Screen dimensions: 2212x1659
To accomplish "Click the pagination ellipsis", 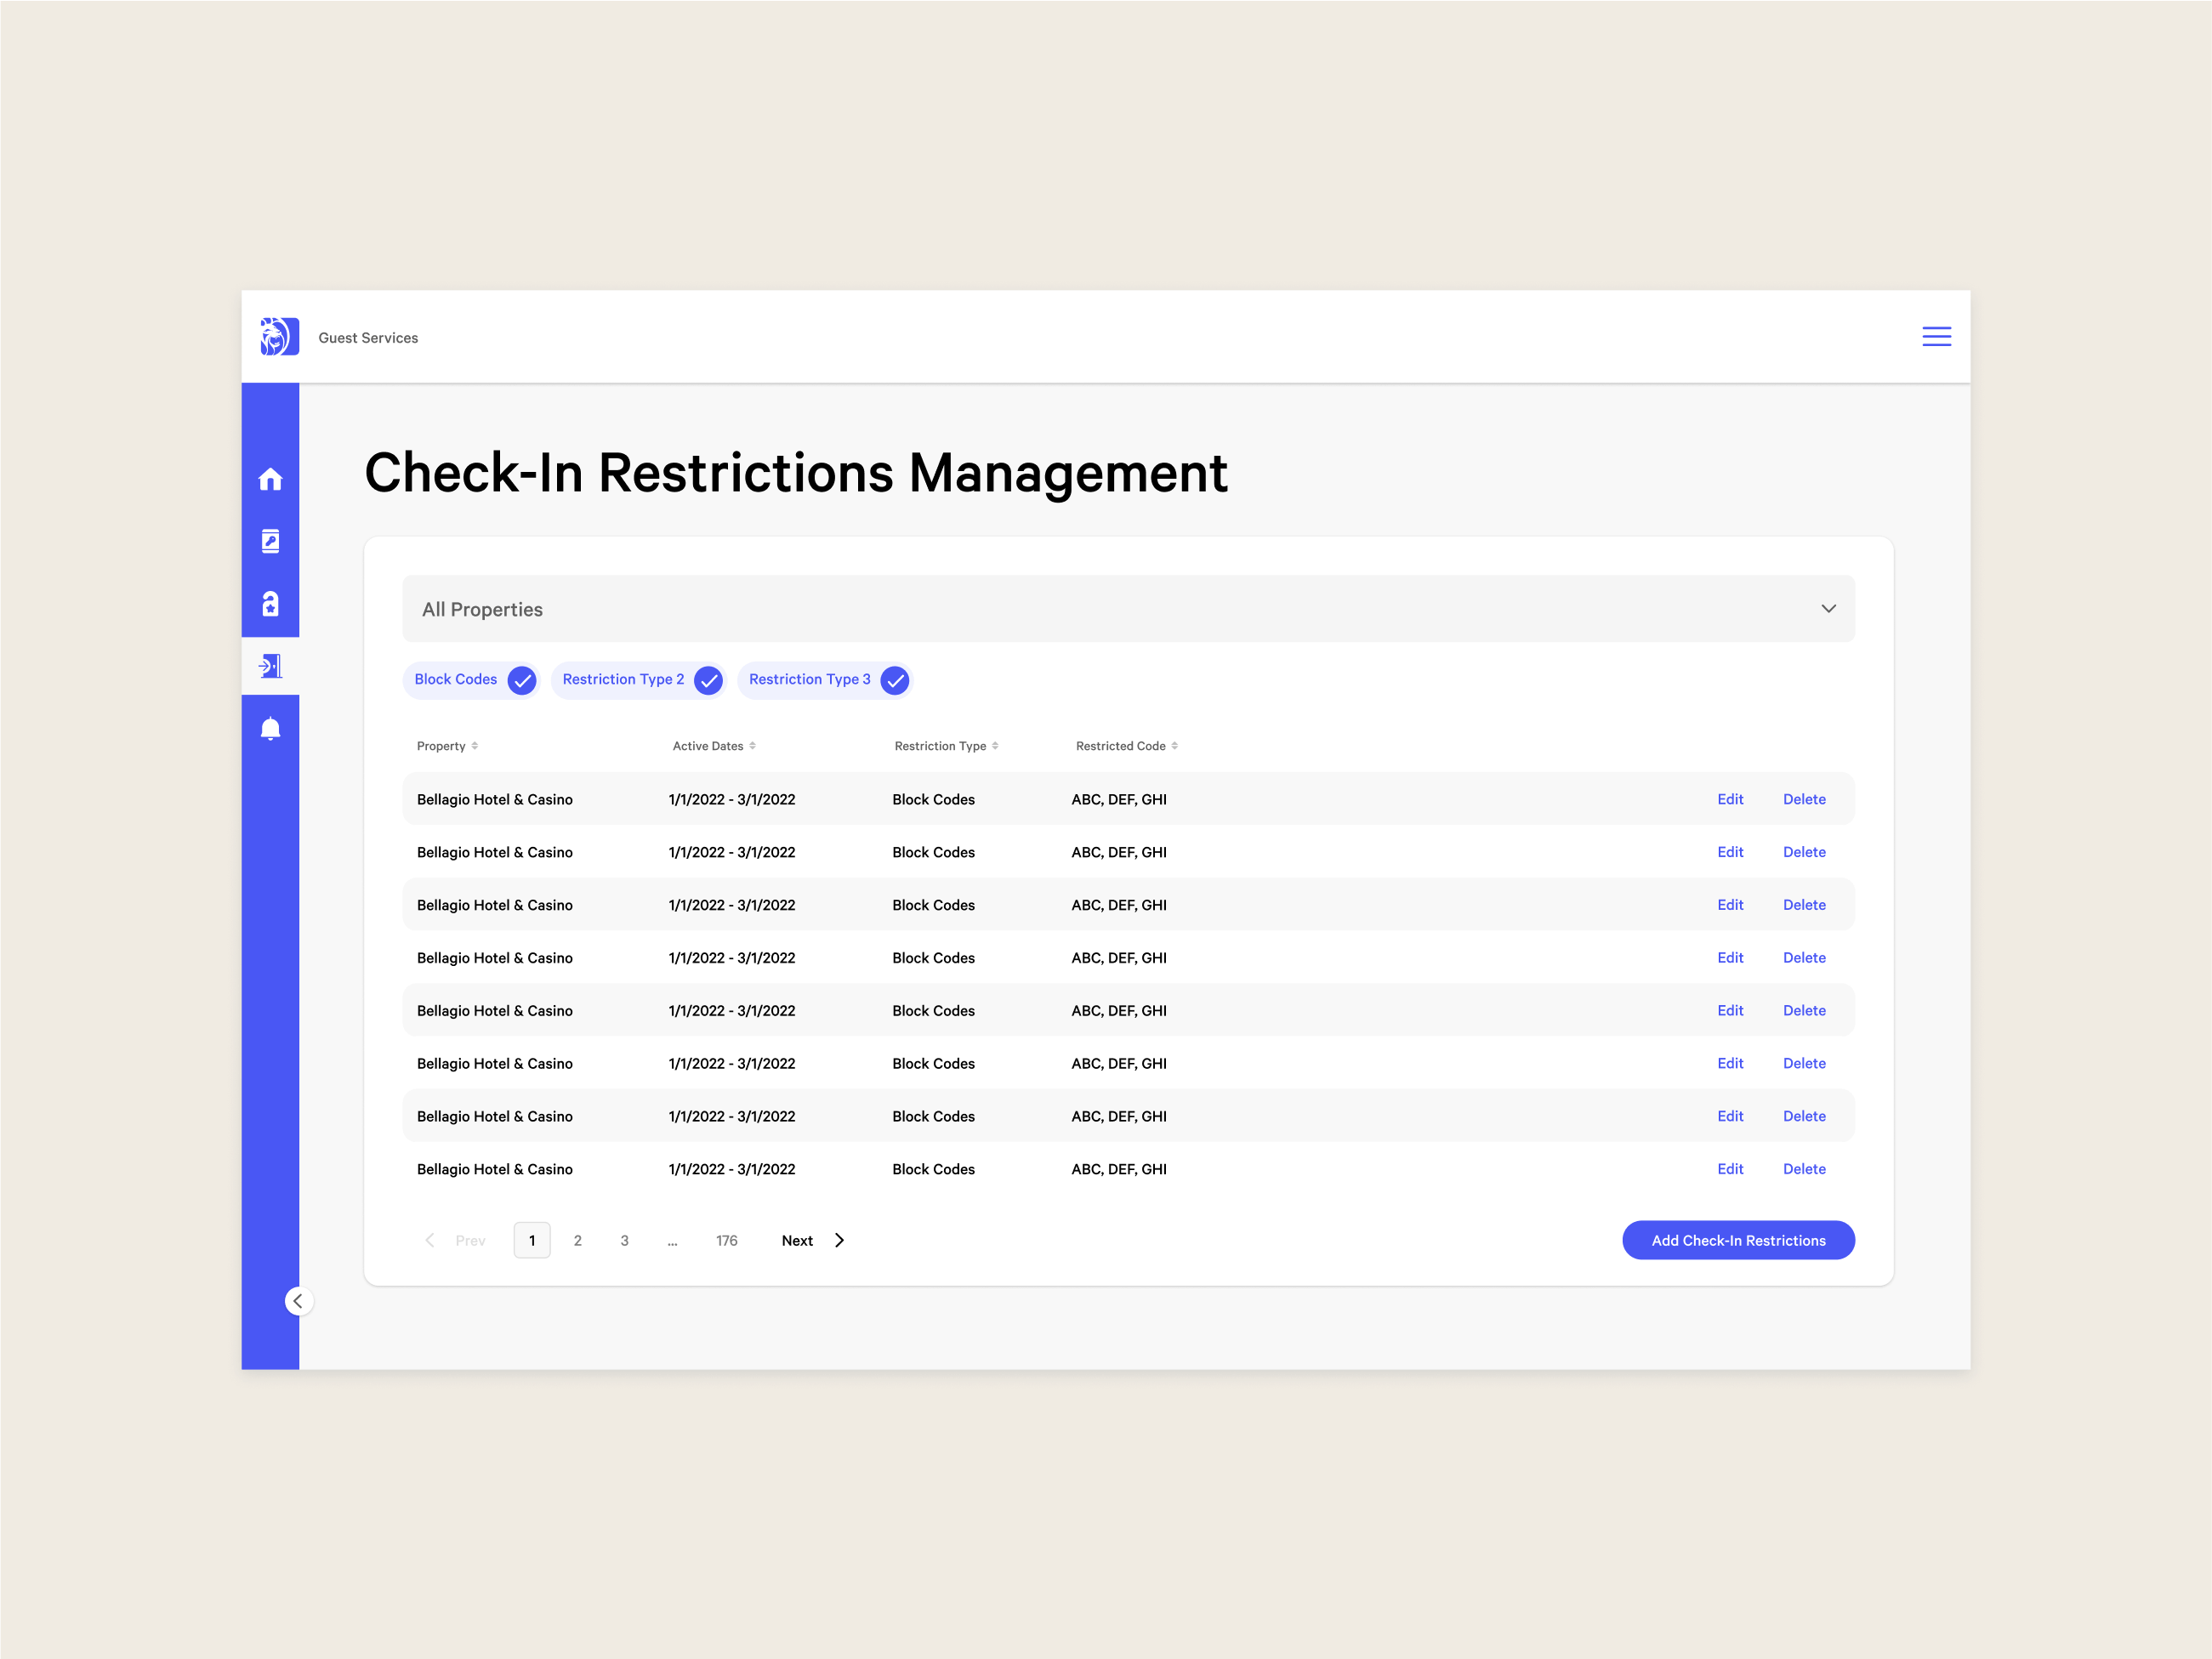I will [673, 1242].
